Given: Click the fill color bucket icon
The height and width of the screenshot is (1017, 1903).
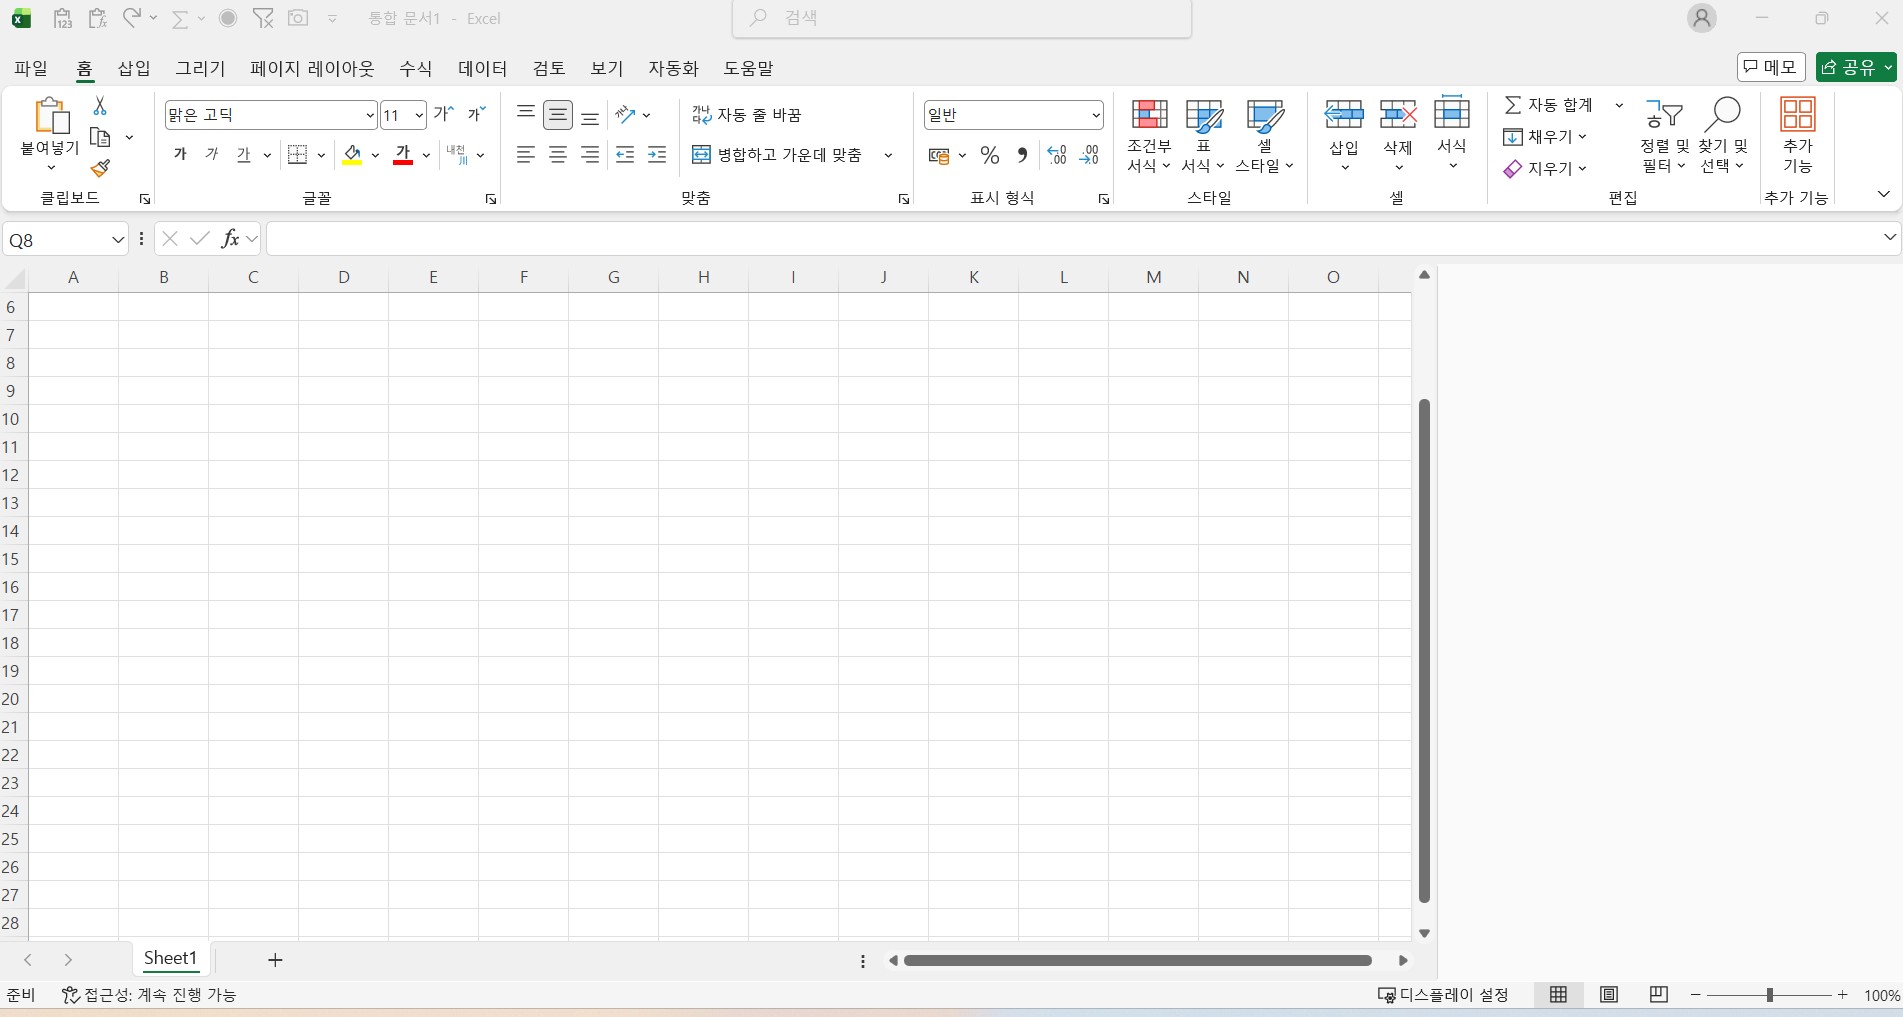Looking at the screenshot, I should click(x=352, y=155).
